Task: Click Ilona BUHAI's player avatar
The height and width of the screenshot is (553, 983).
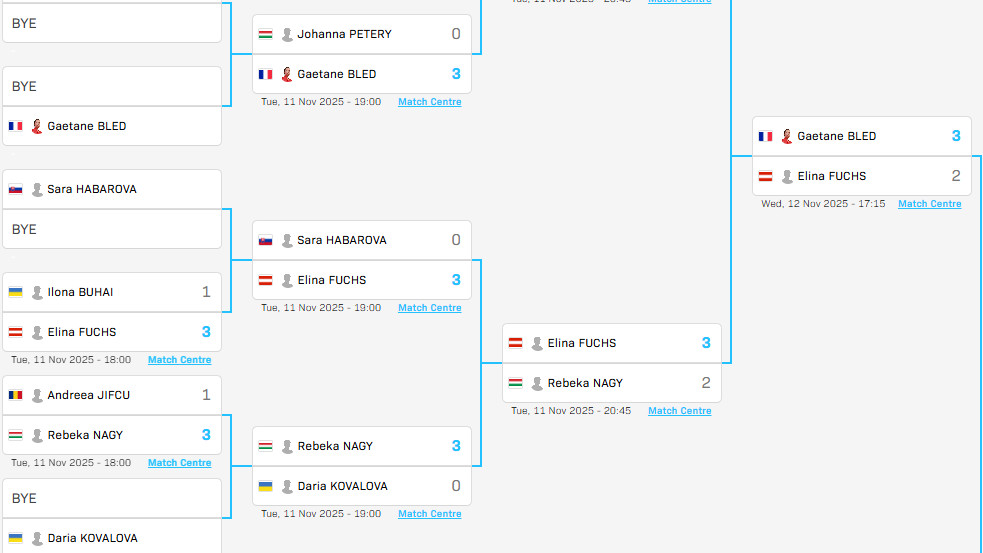Action: [37, 292]
